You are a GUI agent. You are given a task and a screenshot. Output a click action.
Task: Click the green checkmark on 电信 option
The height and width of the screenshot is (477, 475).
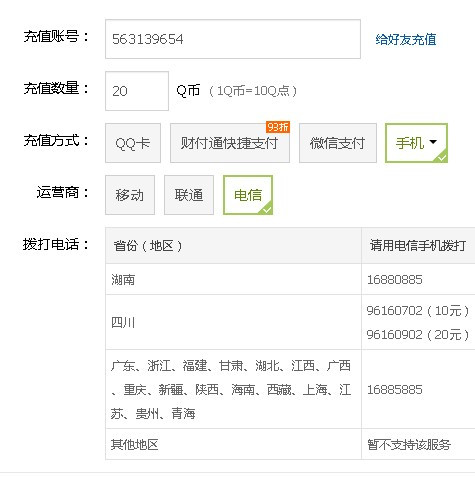tap(267, 210)
